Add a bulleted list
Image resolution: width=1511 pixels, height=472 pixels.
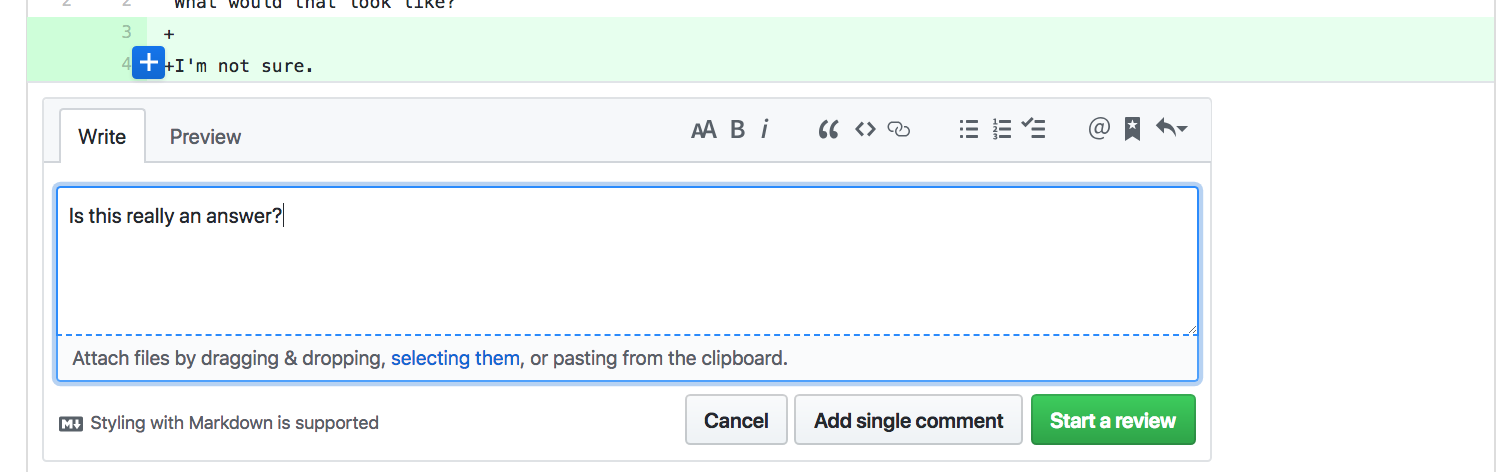[969, 129]
